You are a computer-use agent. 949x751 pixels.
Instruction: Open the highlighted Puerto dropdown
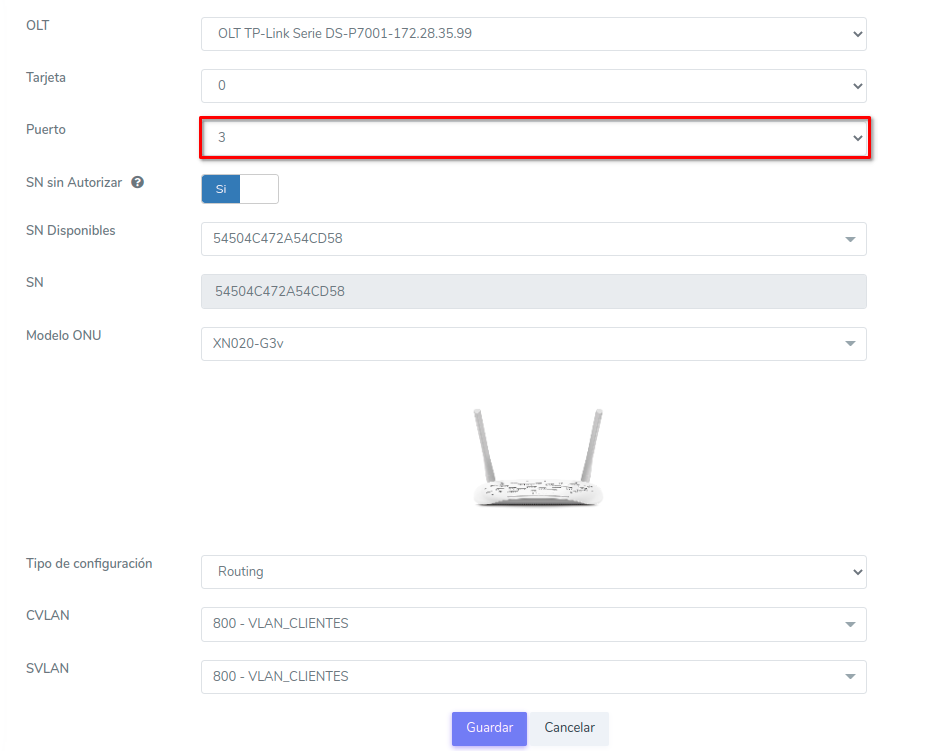[x=533, y=137]
